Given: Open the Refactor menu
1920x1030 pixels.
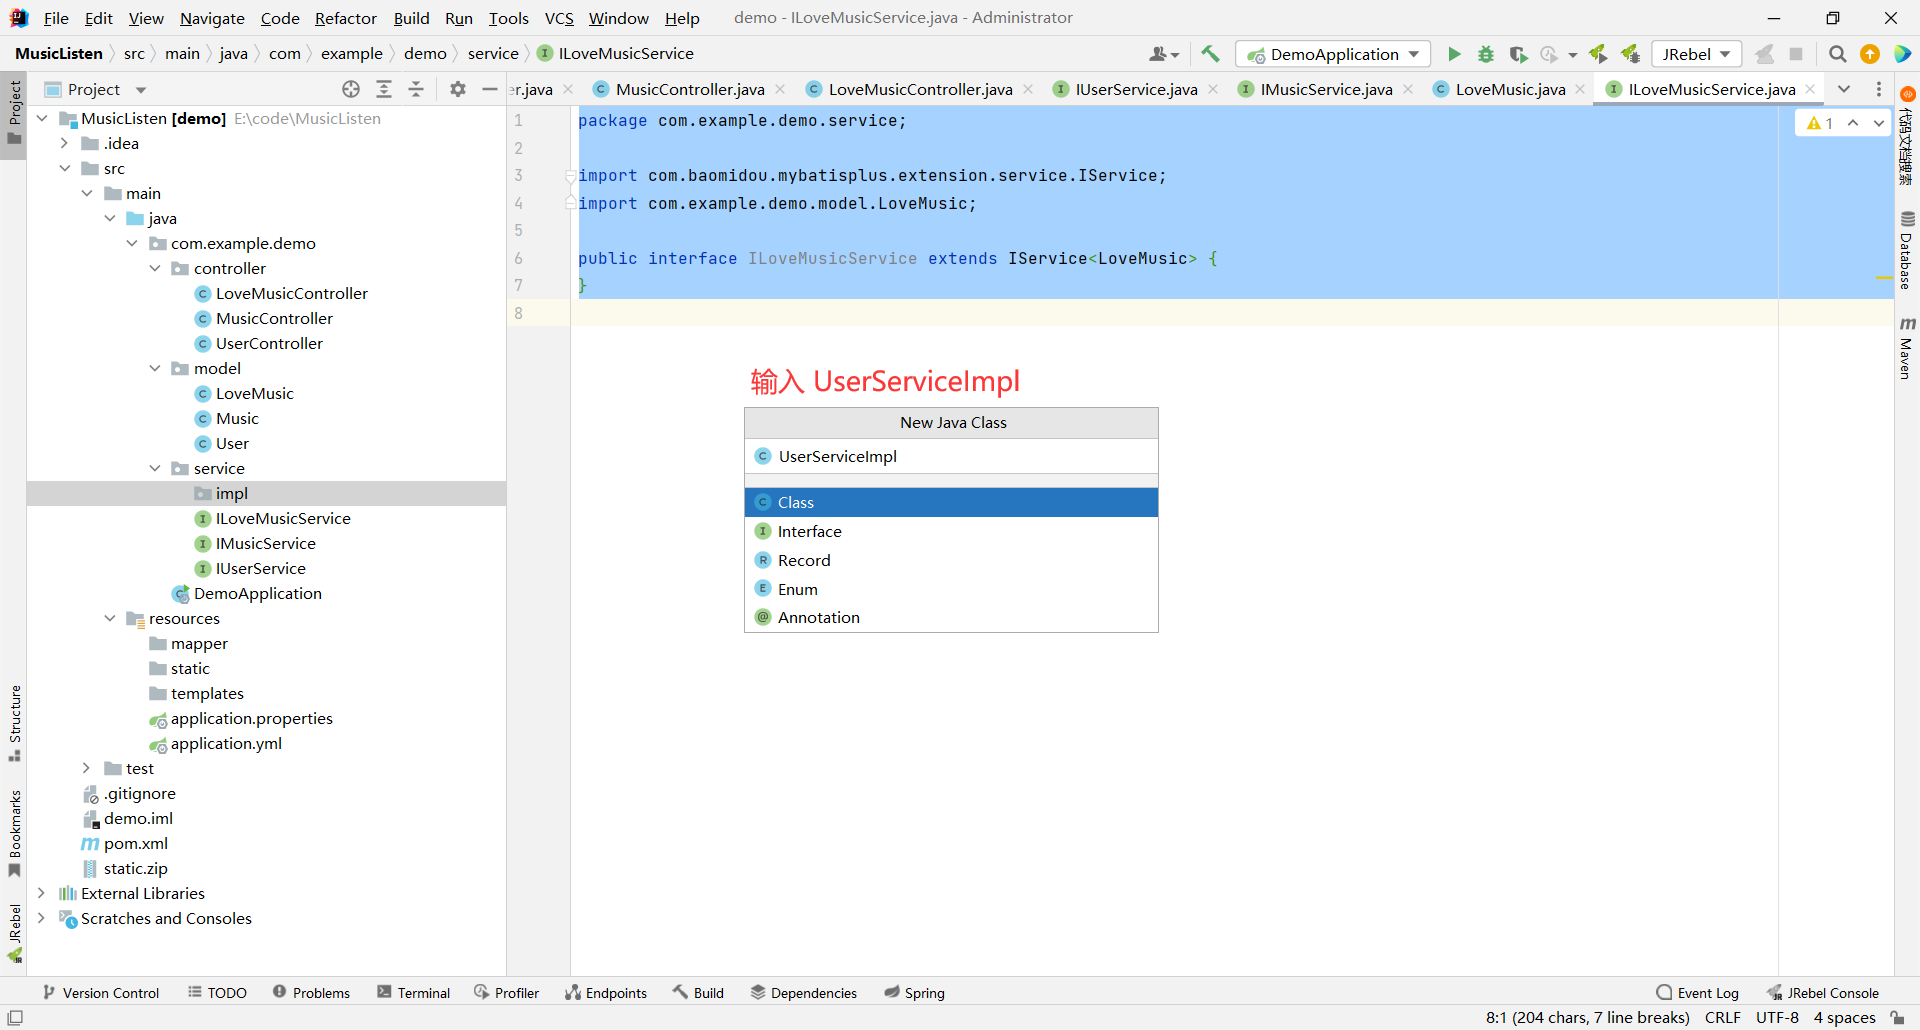Looking at the screenshot, I should coord(345,18).
